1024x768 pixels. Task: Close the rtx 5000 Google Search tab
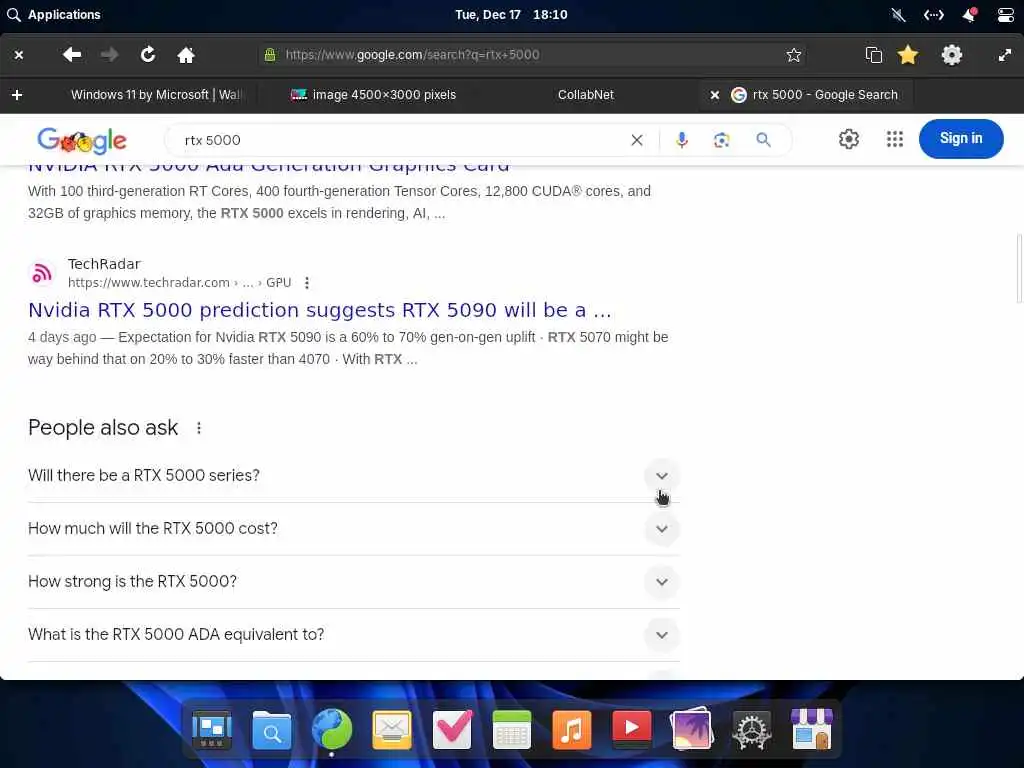pyautogui.click(x=714, y=95)
